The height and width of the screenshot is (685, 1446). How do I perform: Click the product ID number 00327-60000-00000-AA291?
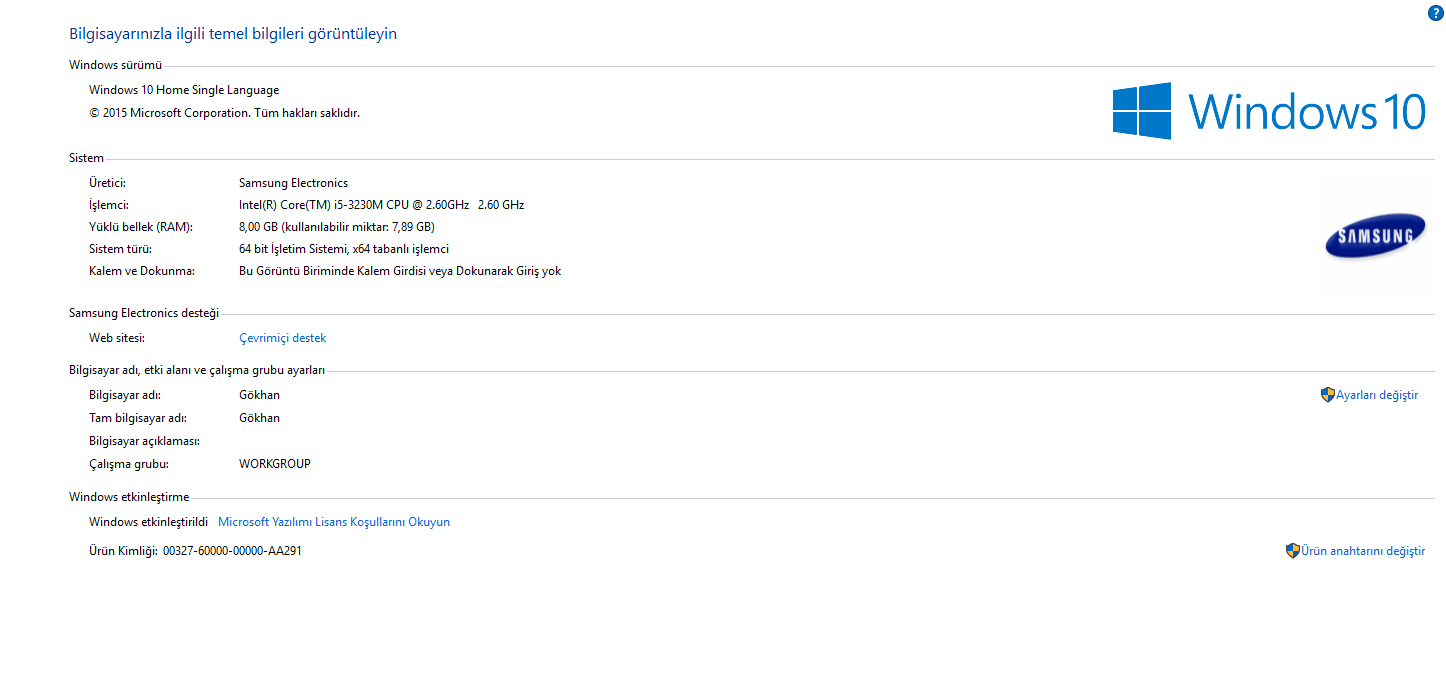click(232, 551)
